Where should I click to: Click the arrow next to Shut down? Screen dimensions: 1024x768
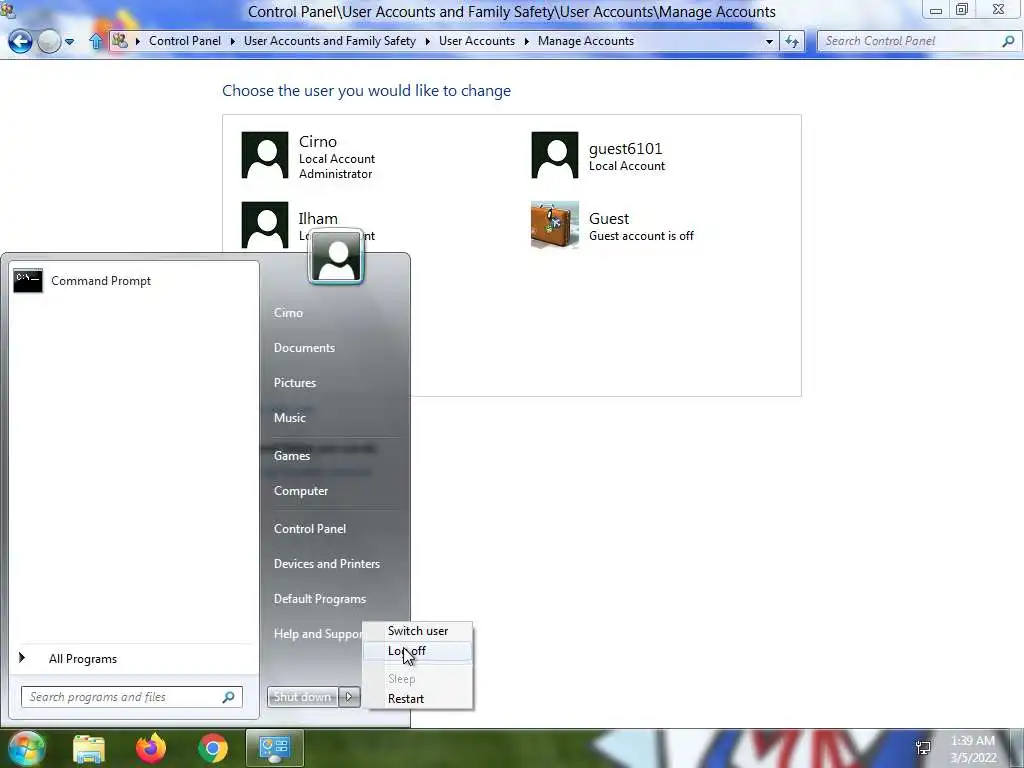tap(349, 697)
